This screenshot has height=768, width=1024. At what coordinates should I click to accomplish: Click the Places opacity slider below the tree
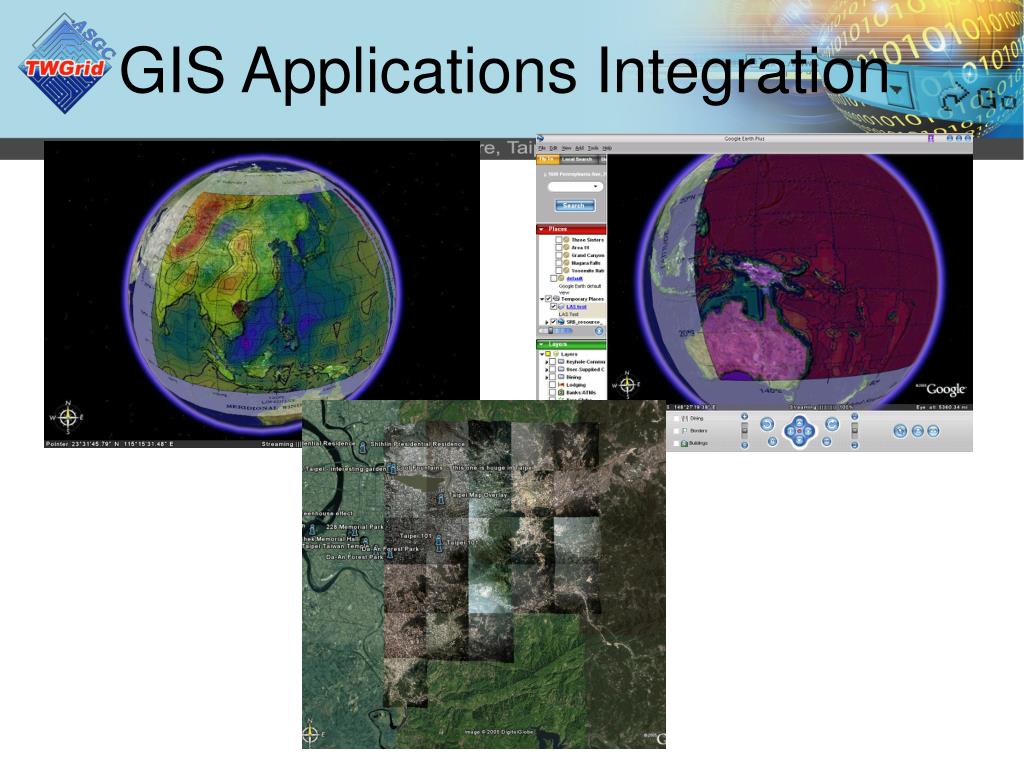555,330
